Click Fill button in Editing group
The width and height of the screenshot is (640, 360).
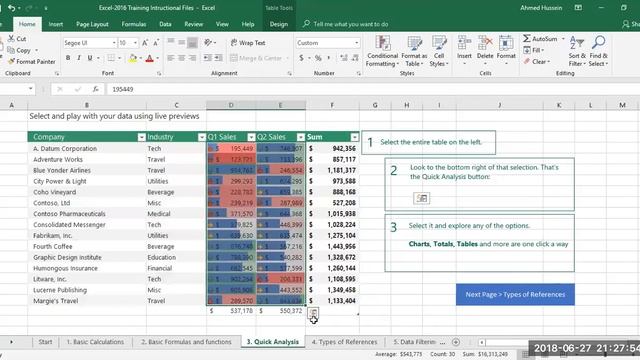[x=534, y=50]
